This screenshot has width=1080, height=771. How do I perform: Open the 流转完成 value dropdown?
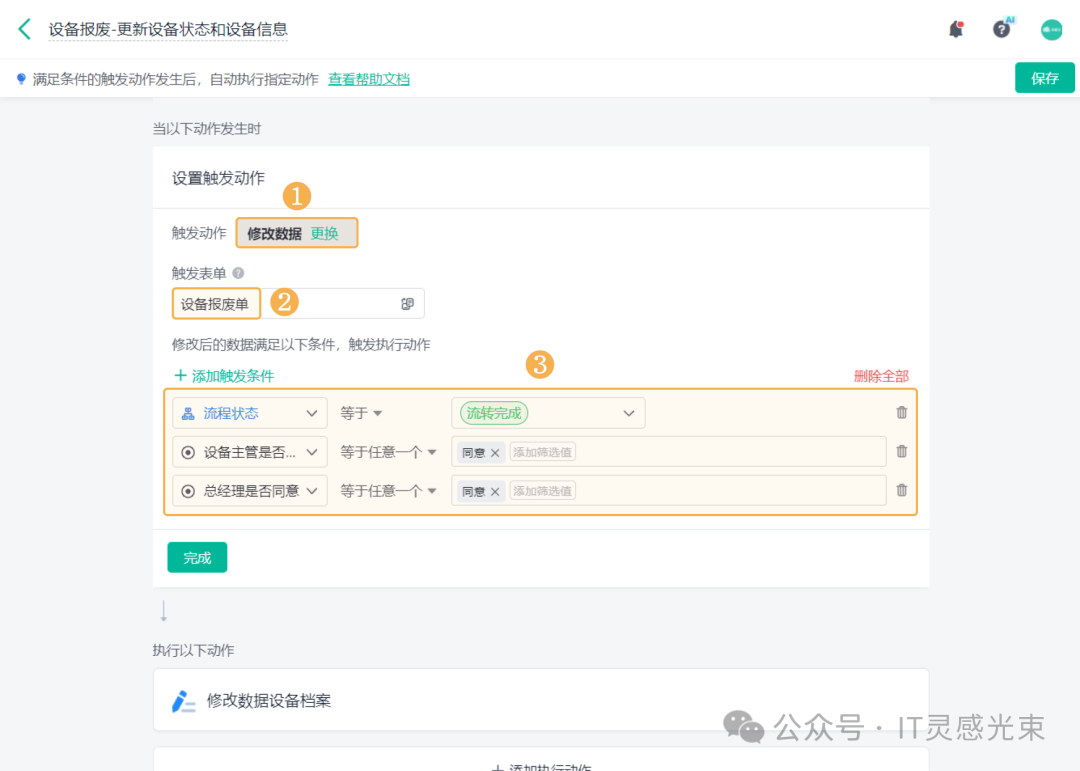point(628,413)
